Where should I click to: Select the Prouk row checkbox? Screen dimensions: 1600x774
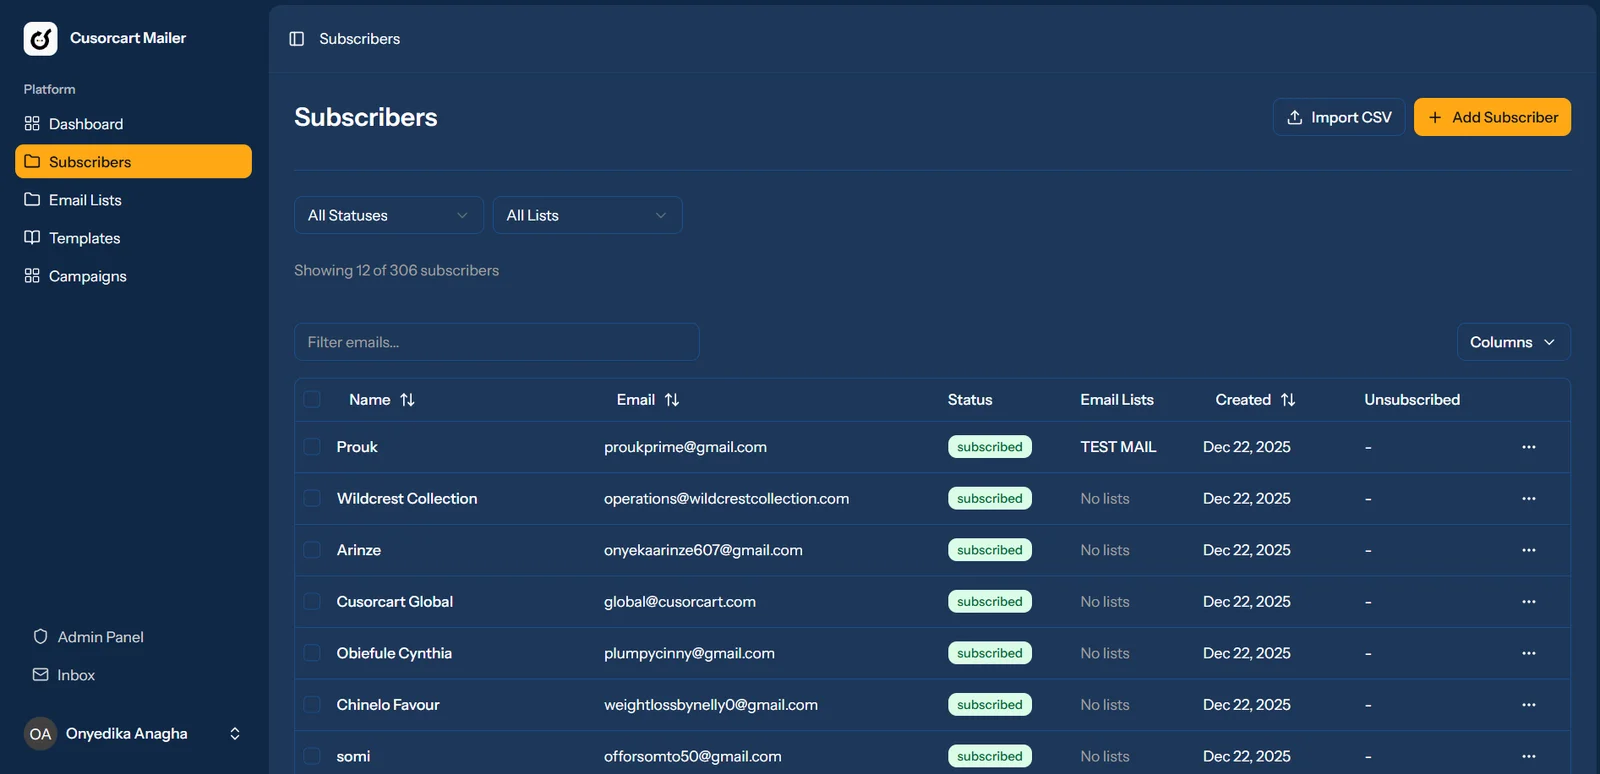tap(312, 447)
